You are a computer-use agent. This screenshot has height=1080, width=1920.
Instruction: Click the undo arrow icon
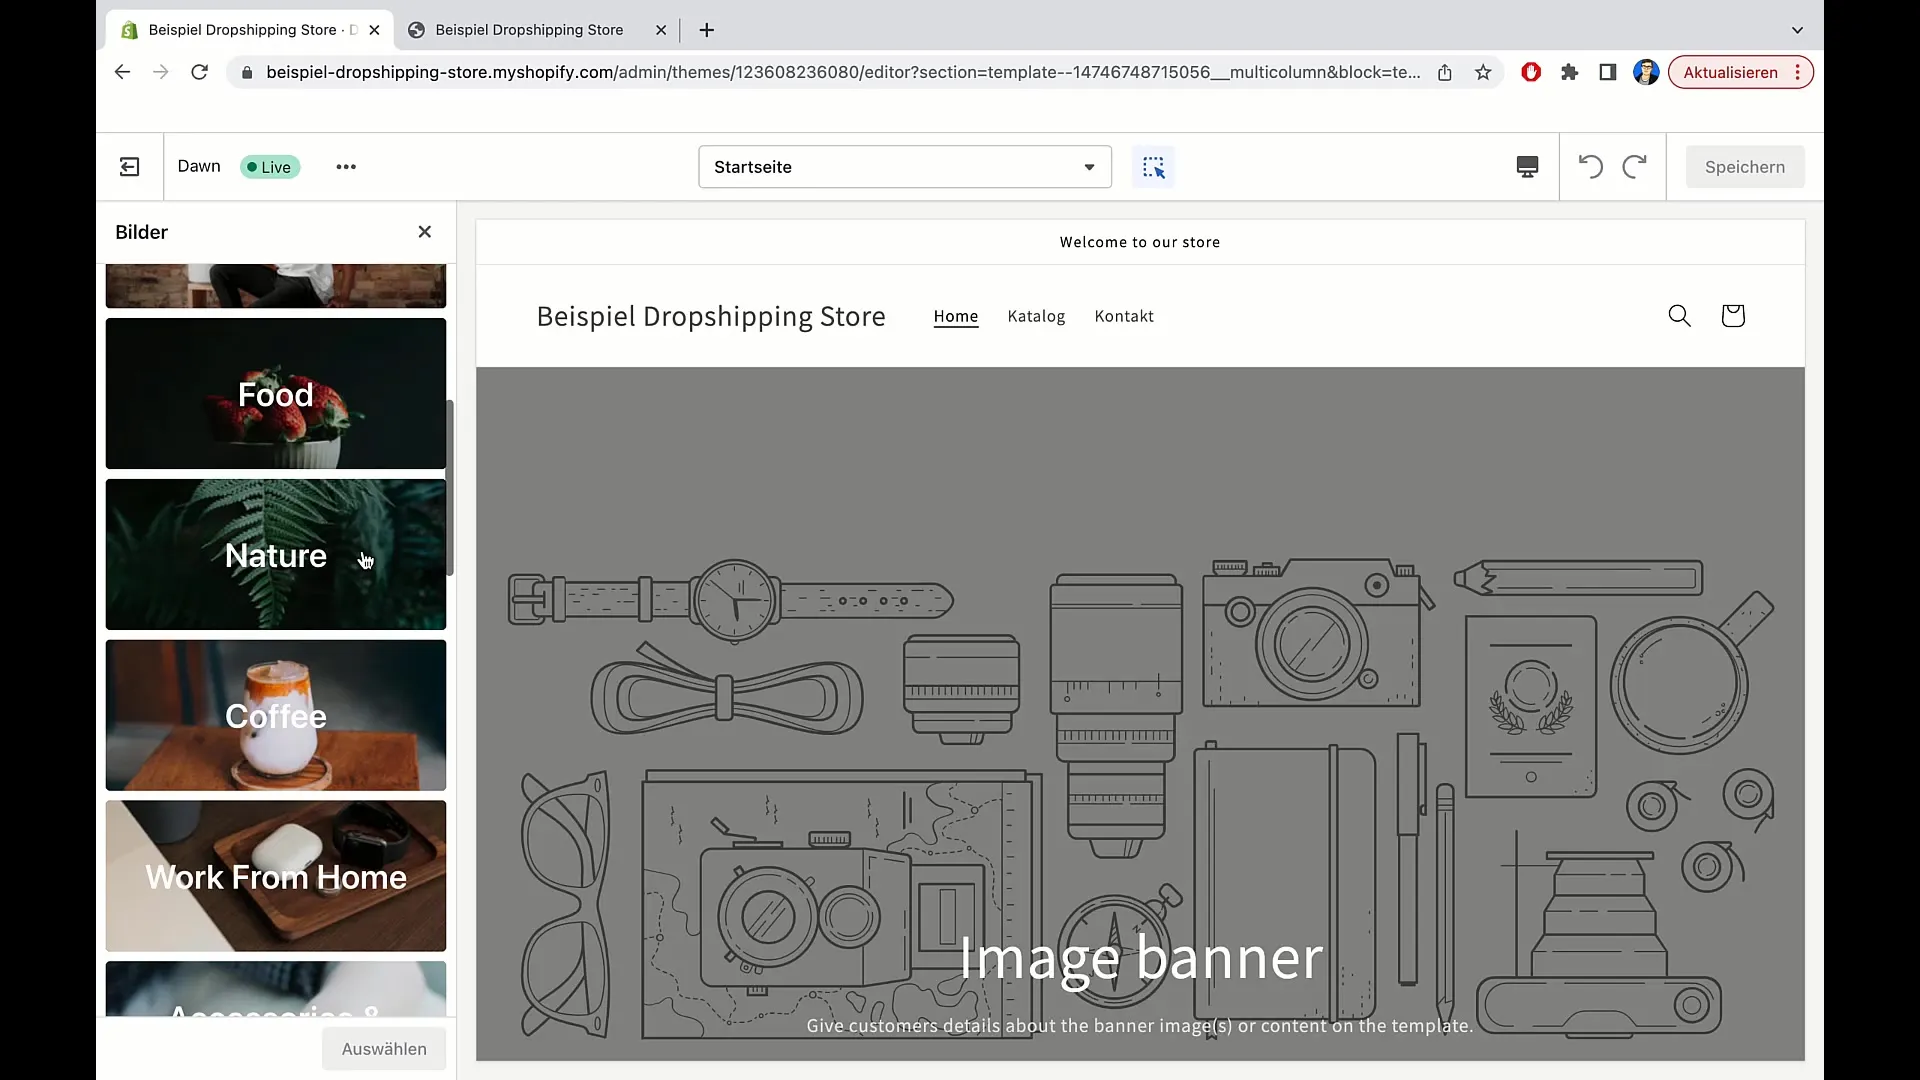point(1590,166)
